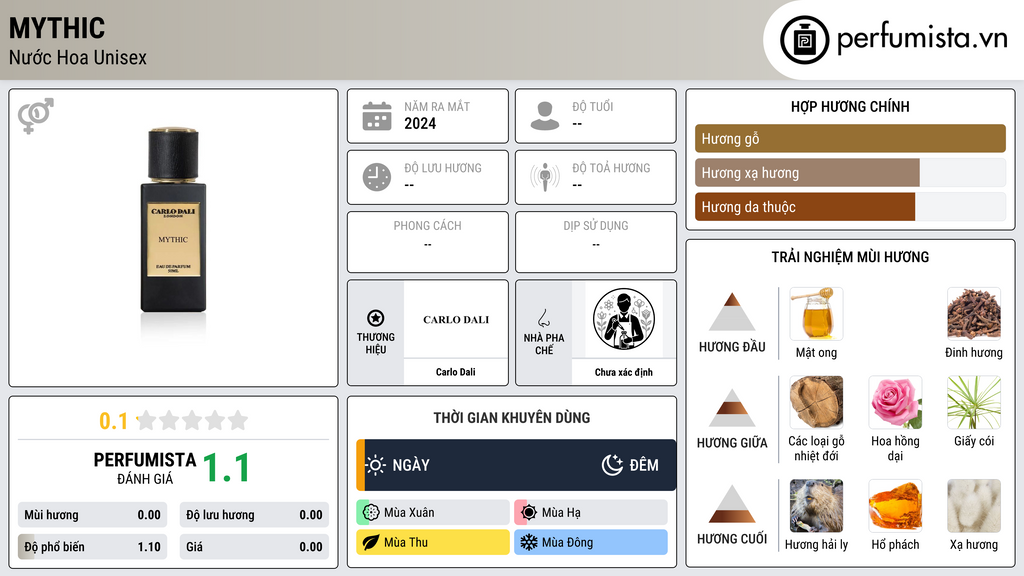Click the Hương da thuộc accord bar
1024x576 pixels.
805,207
